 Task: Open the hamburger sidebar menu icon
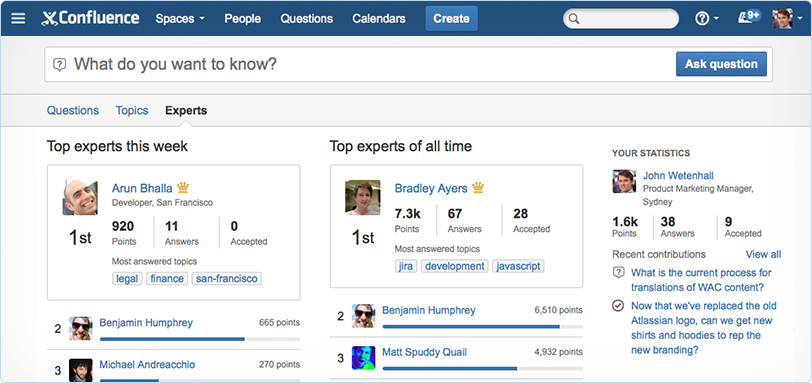(x=18, y=19)
